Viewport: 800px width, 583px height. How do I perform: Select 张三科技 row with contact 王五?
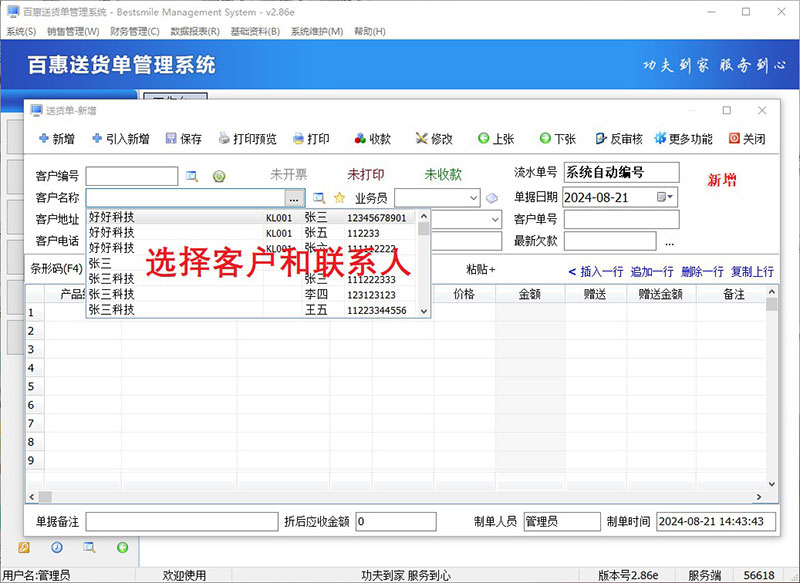(252, 310)
